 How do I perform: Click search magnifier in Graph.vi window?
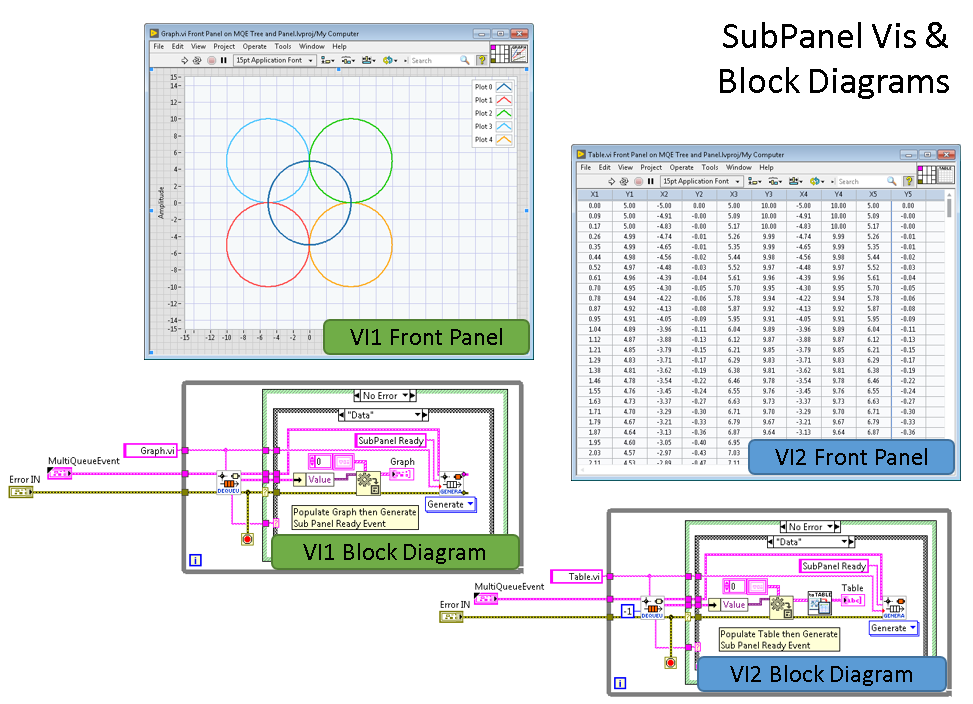tap(464, 60)
